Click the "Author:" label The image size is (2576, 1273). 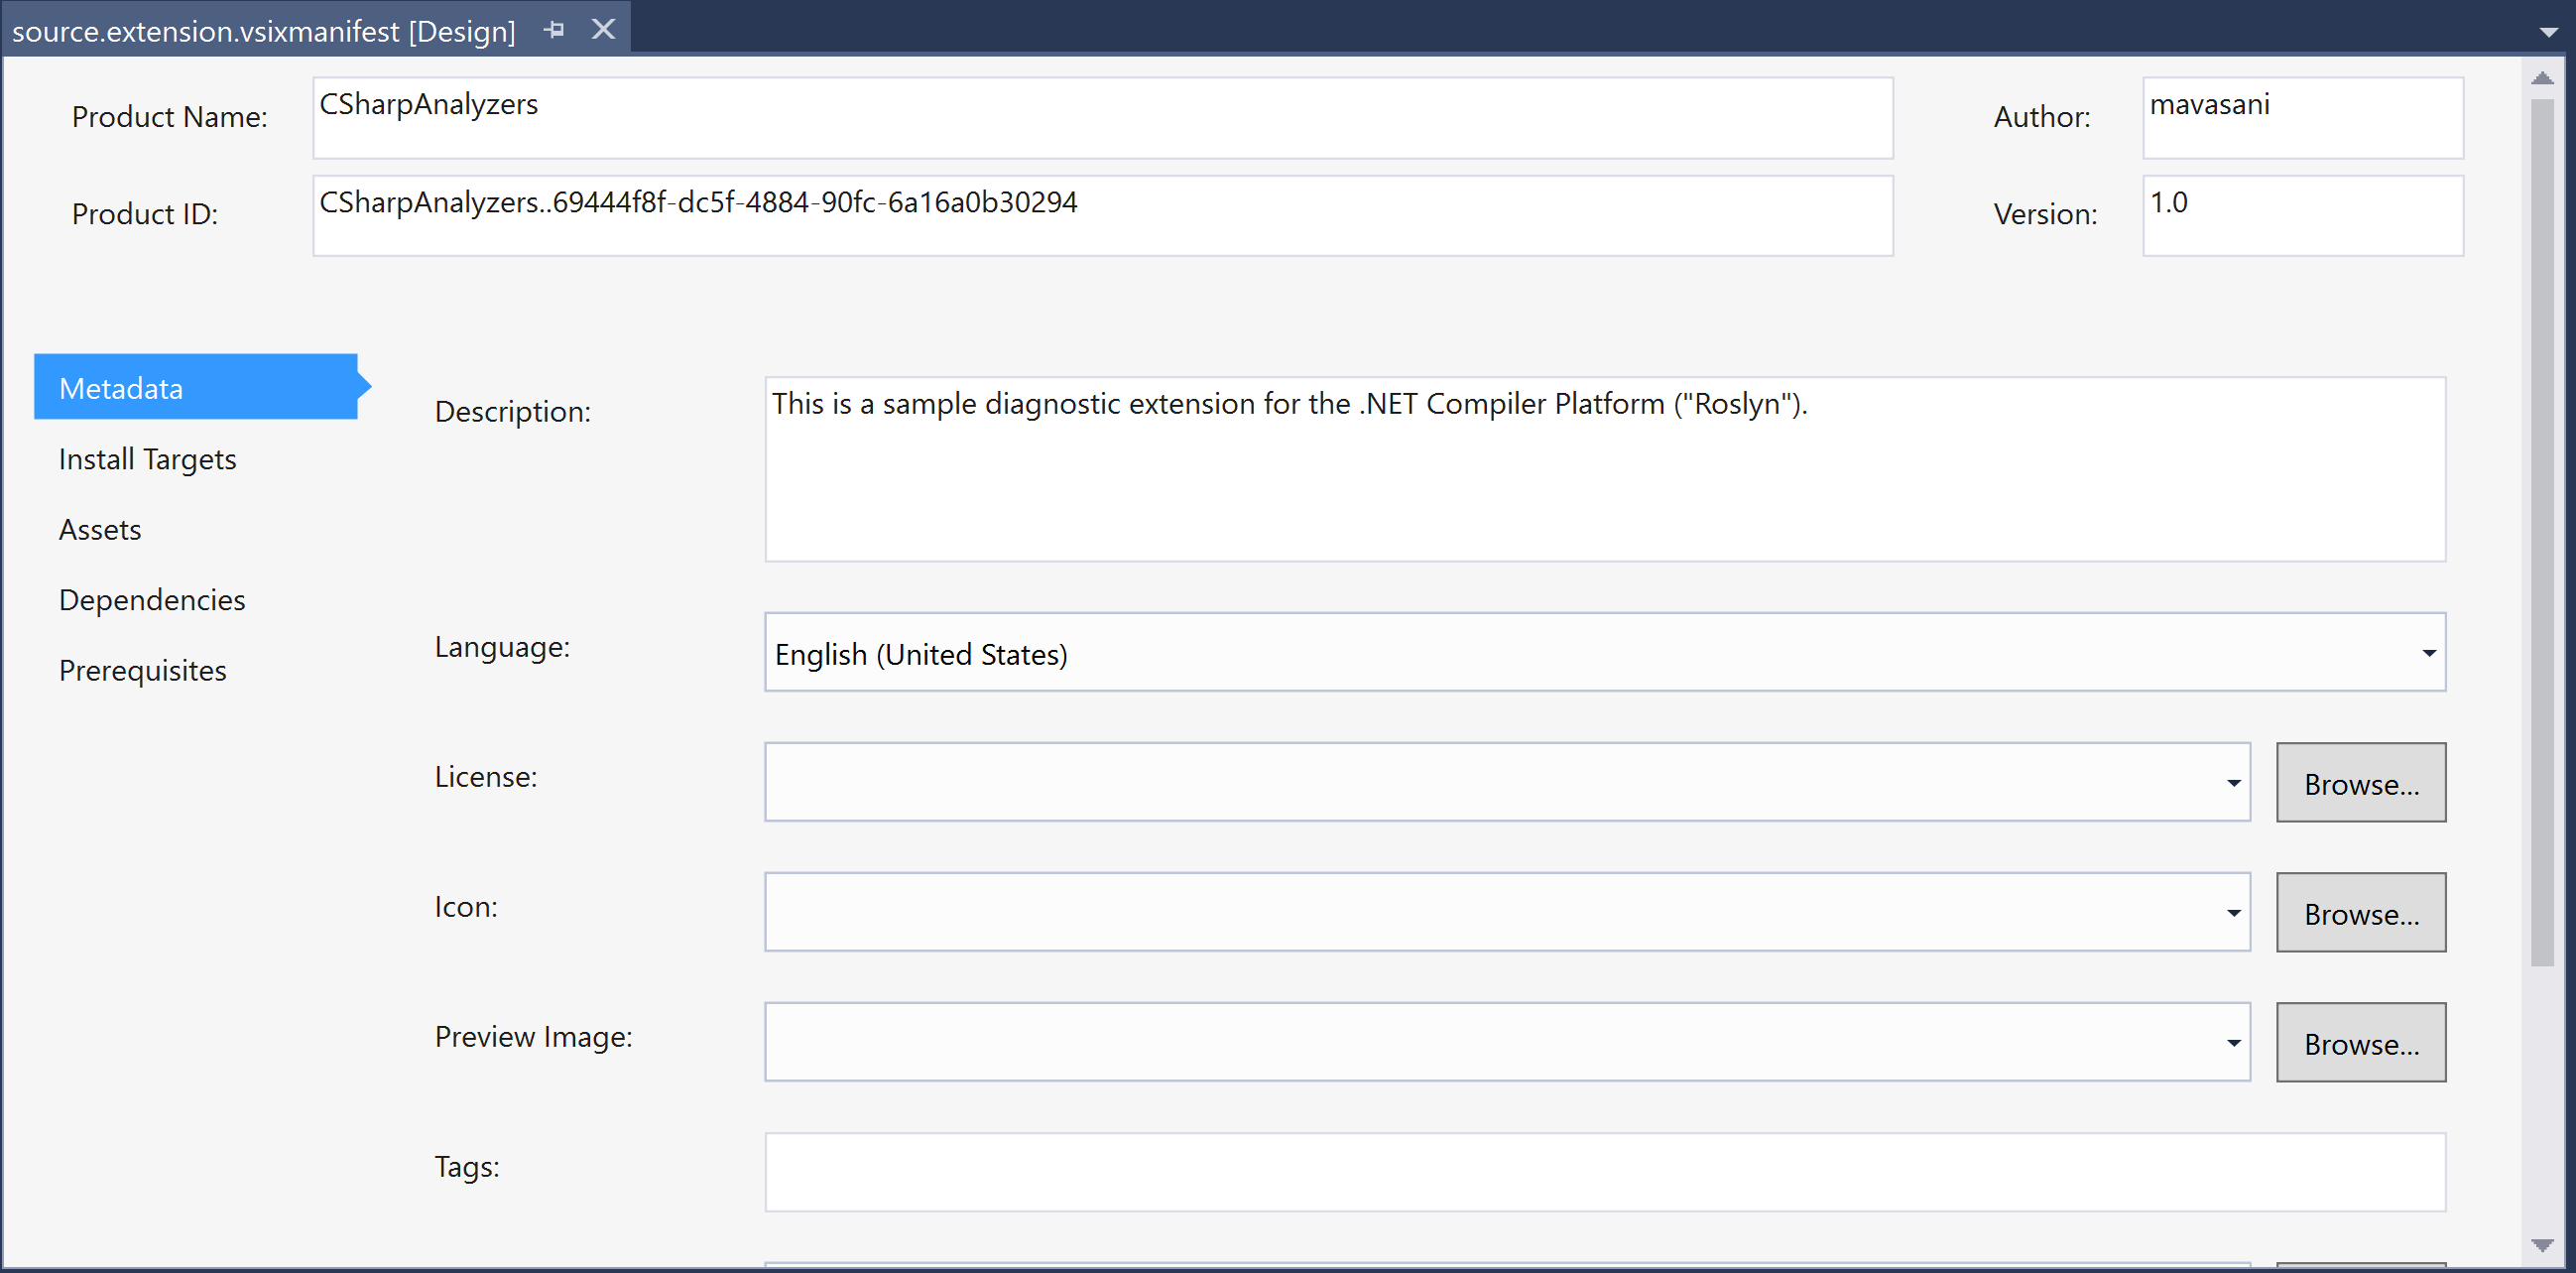pos(2041,117)
